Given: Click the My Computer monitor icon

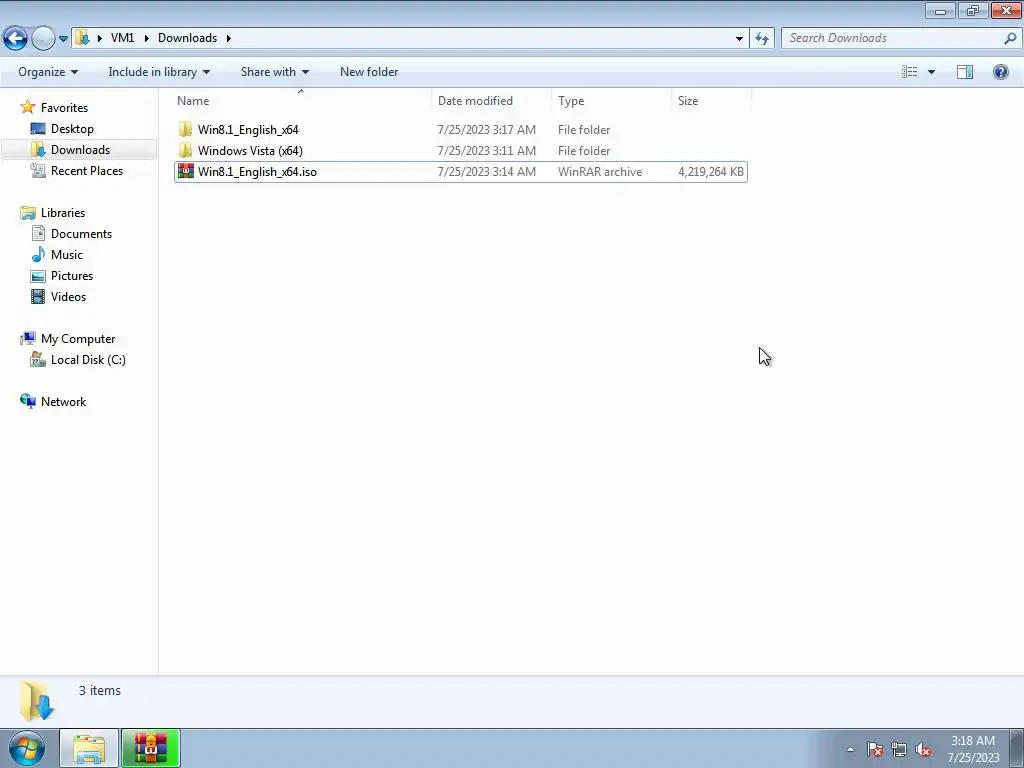Looking at the screenshot, I should (x=27, y=338).
